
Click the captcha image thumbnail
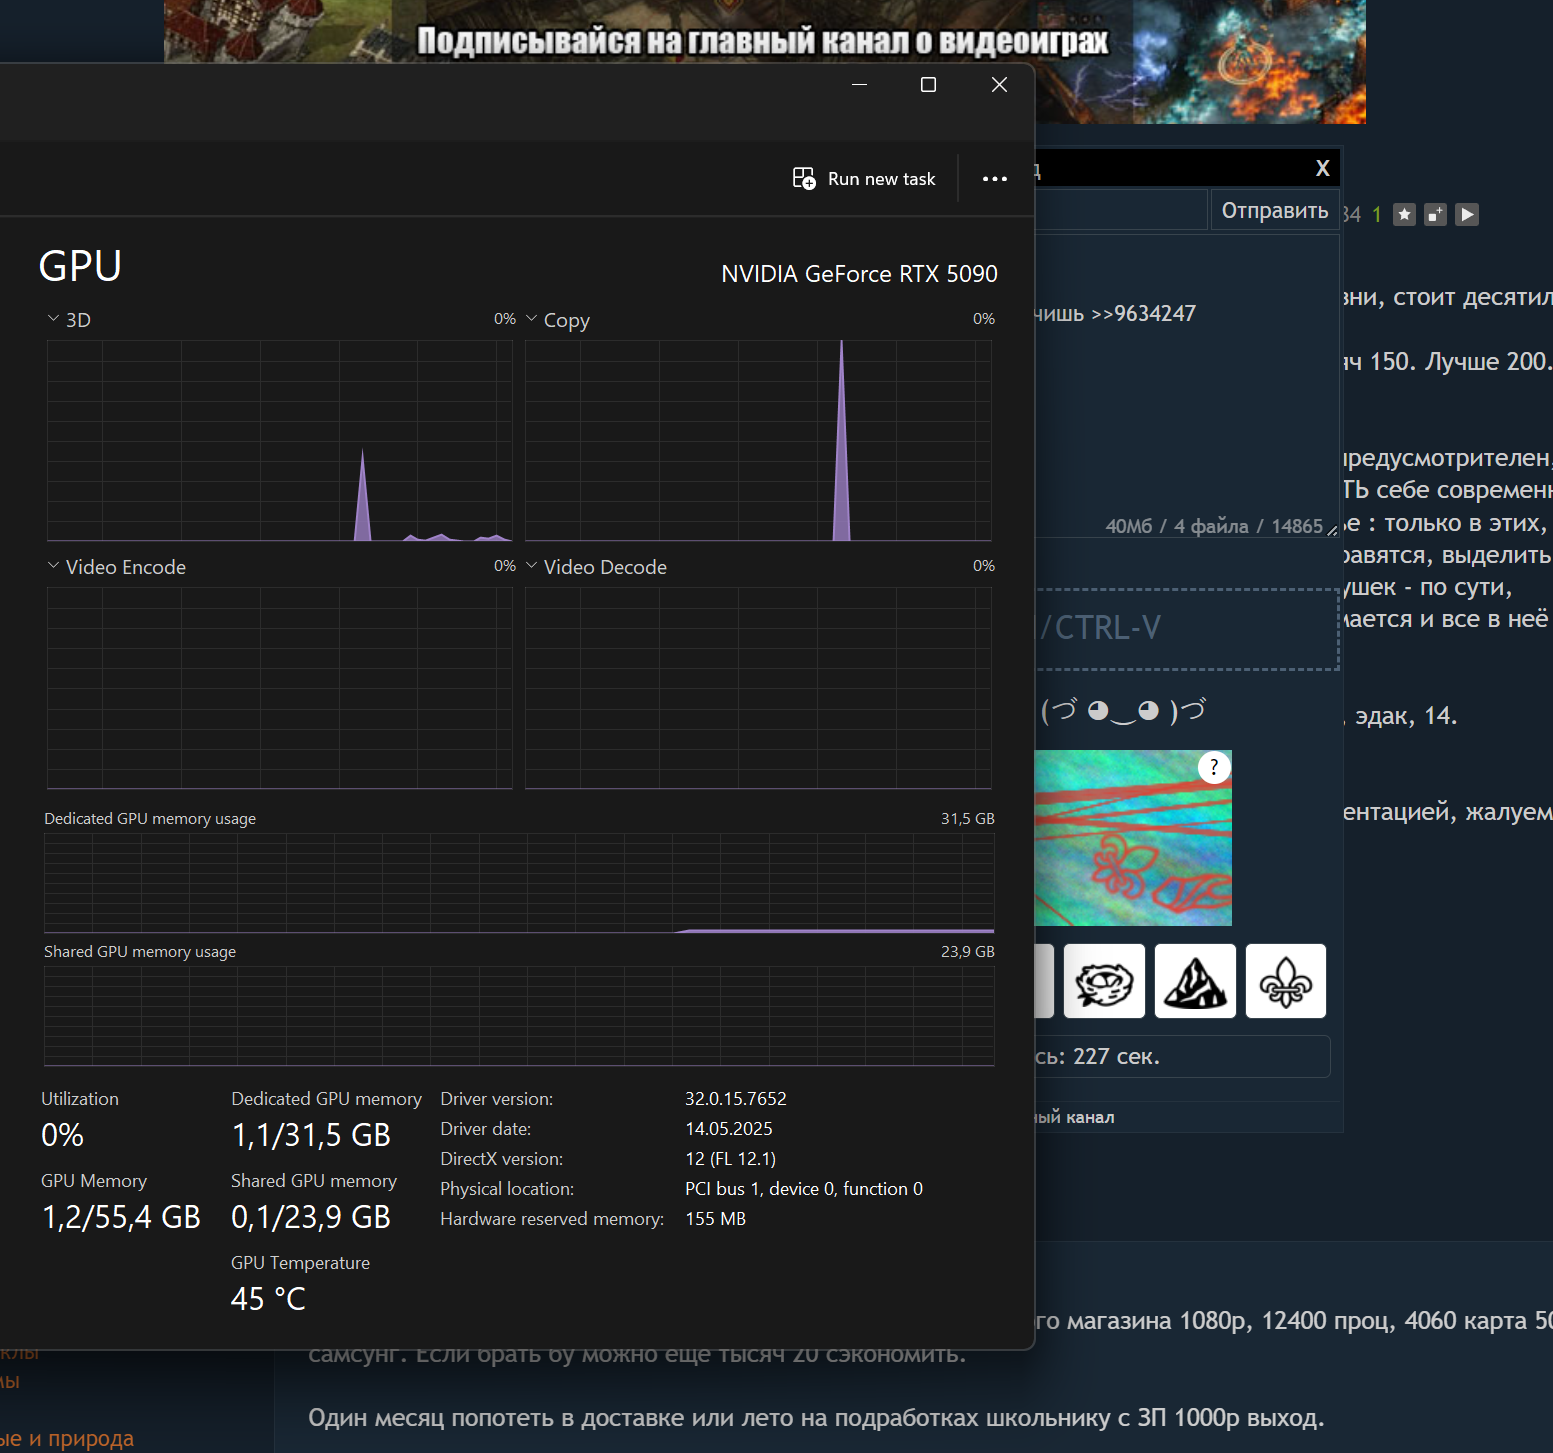tap(1133, 838)
